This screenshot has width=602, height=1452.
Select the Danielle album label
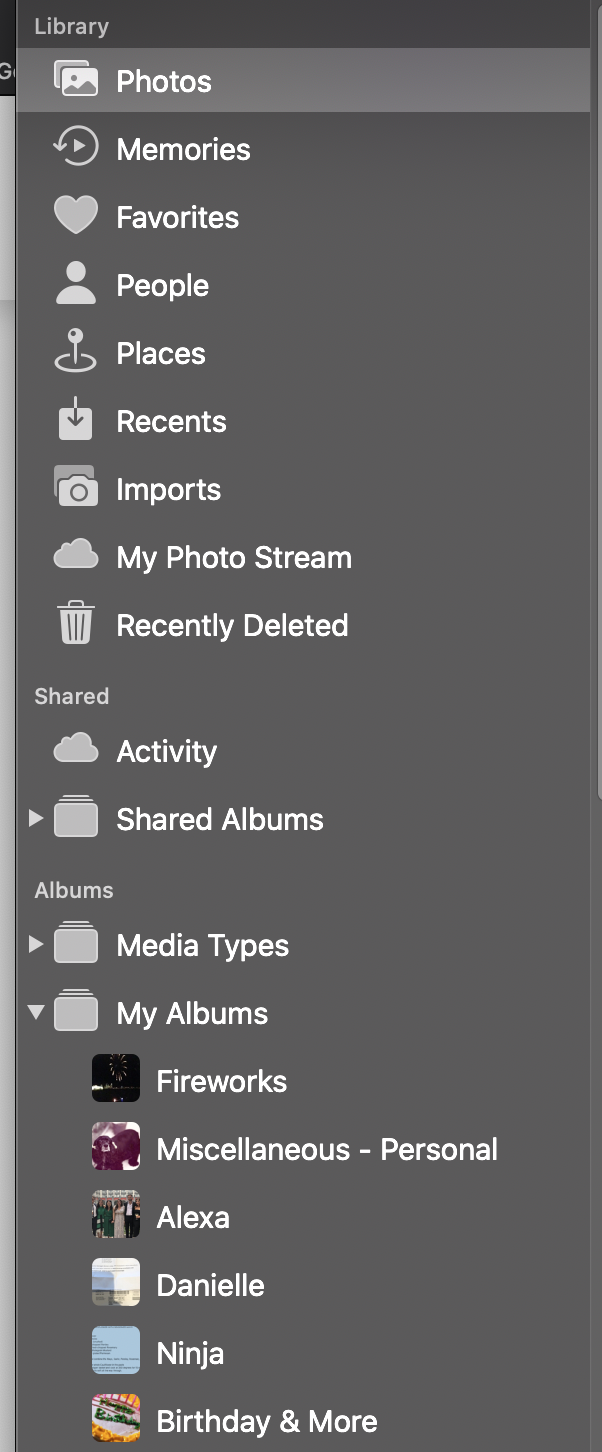click(x=210, y=1285)
